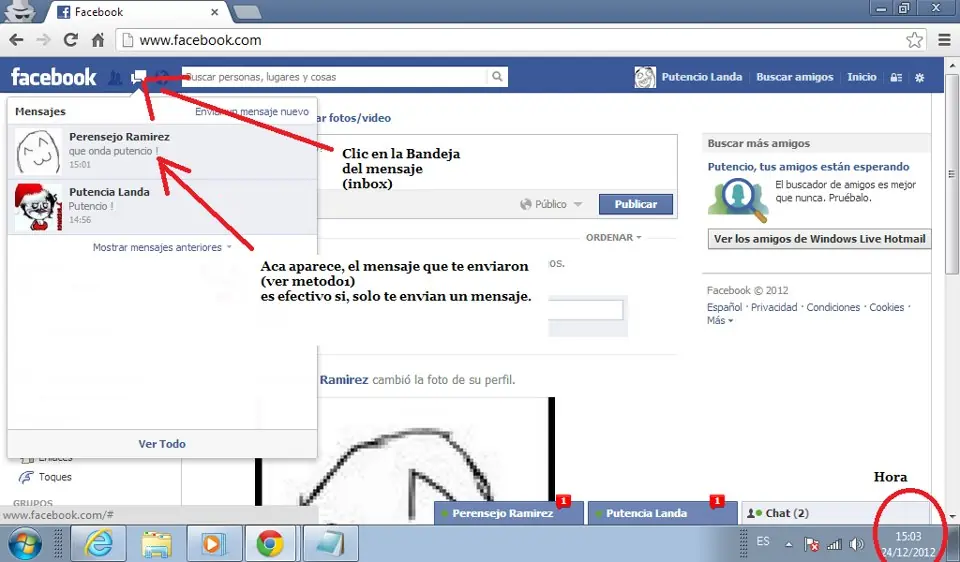The image size is (960, 562).
Task: Reload the page with refresh icon
Action: coord(70,40)
